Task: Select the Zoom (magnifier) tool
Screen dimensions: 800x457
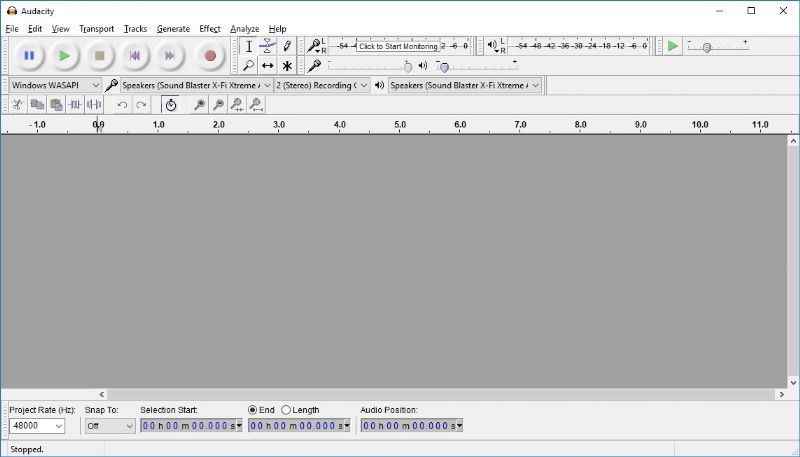Action: click(248, 65)
